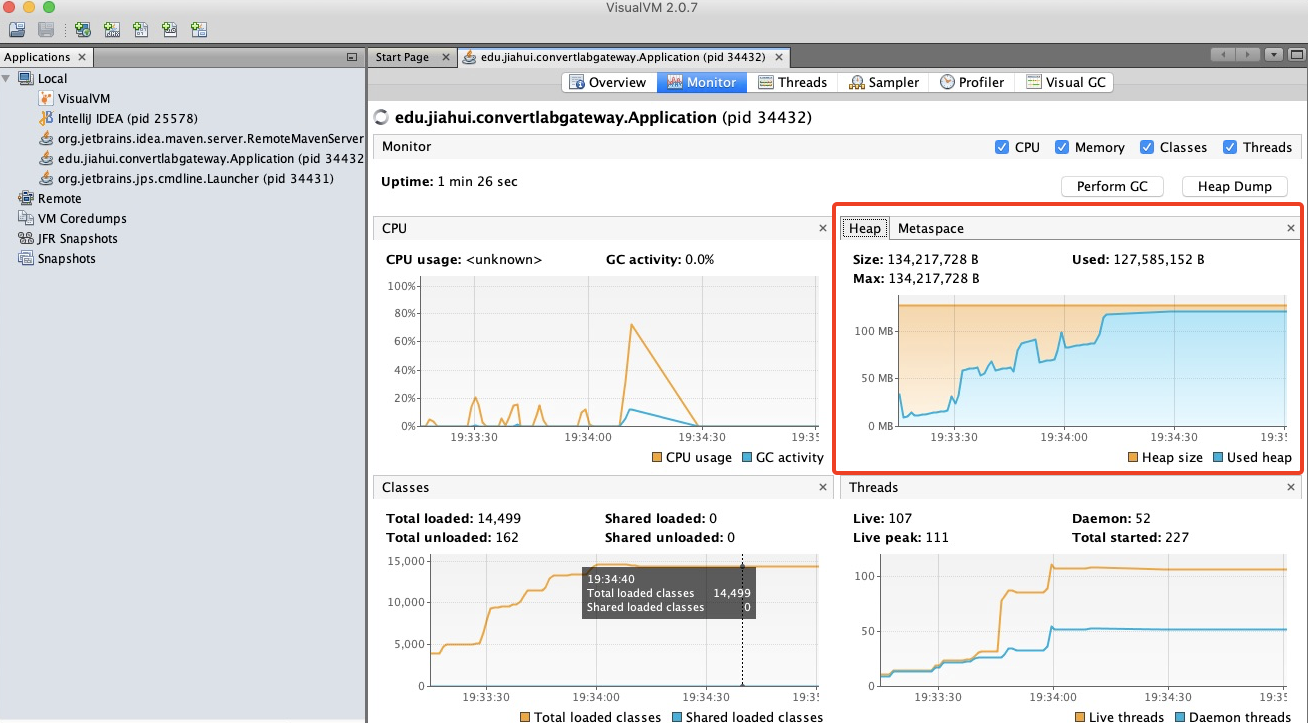Click the Local computer icon in Applications tree
This screenshot has width=1308, height=723.
[26, 78]
